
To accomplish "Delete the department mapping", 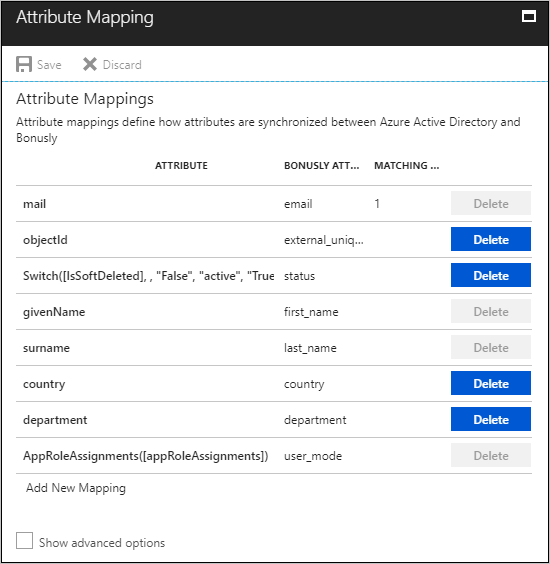I will (x=491, y=419).
